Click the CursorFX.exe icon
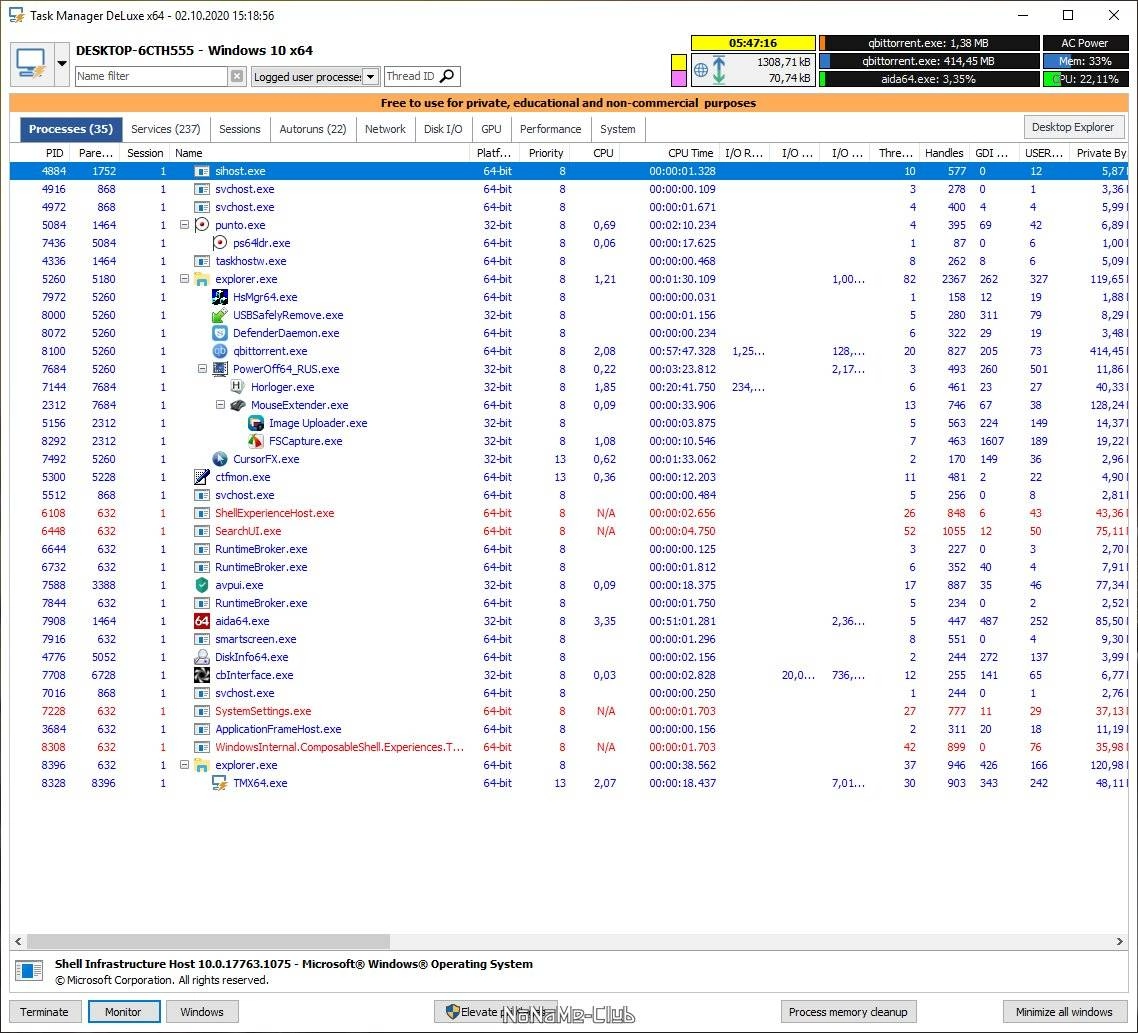This screenshot has height=1033, width=1138. click(220, 459)
